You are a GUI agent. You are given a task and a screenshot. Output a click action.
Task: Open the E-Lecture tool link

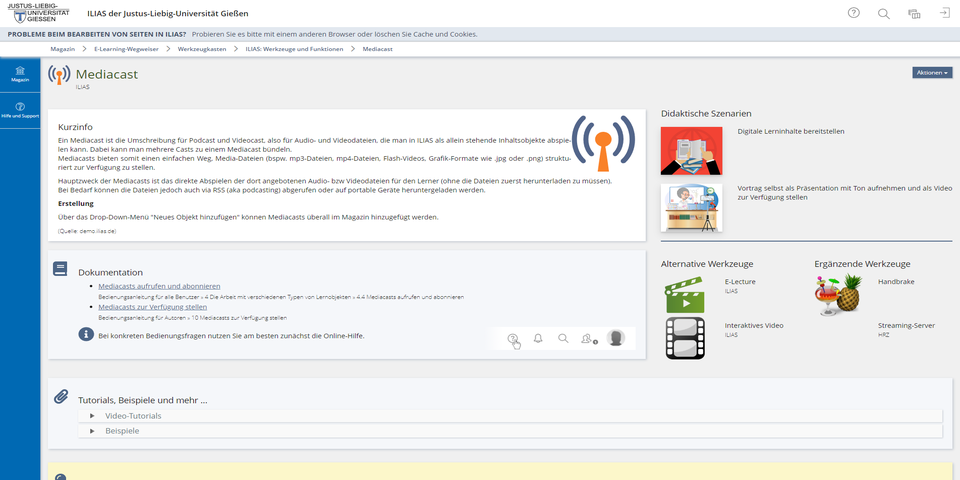click(x=740, y=282)
